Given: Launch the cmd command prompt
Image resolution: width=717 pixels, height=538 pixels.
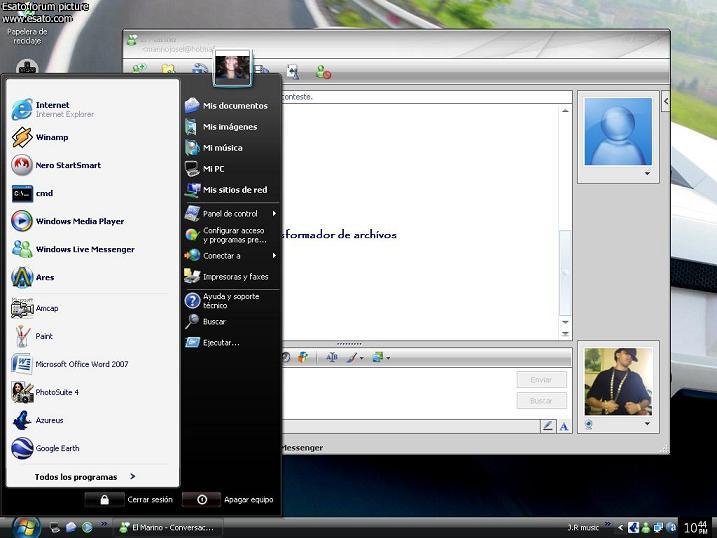Looking at the screenshot, I should pos(91,193).
